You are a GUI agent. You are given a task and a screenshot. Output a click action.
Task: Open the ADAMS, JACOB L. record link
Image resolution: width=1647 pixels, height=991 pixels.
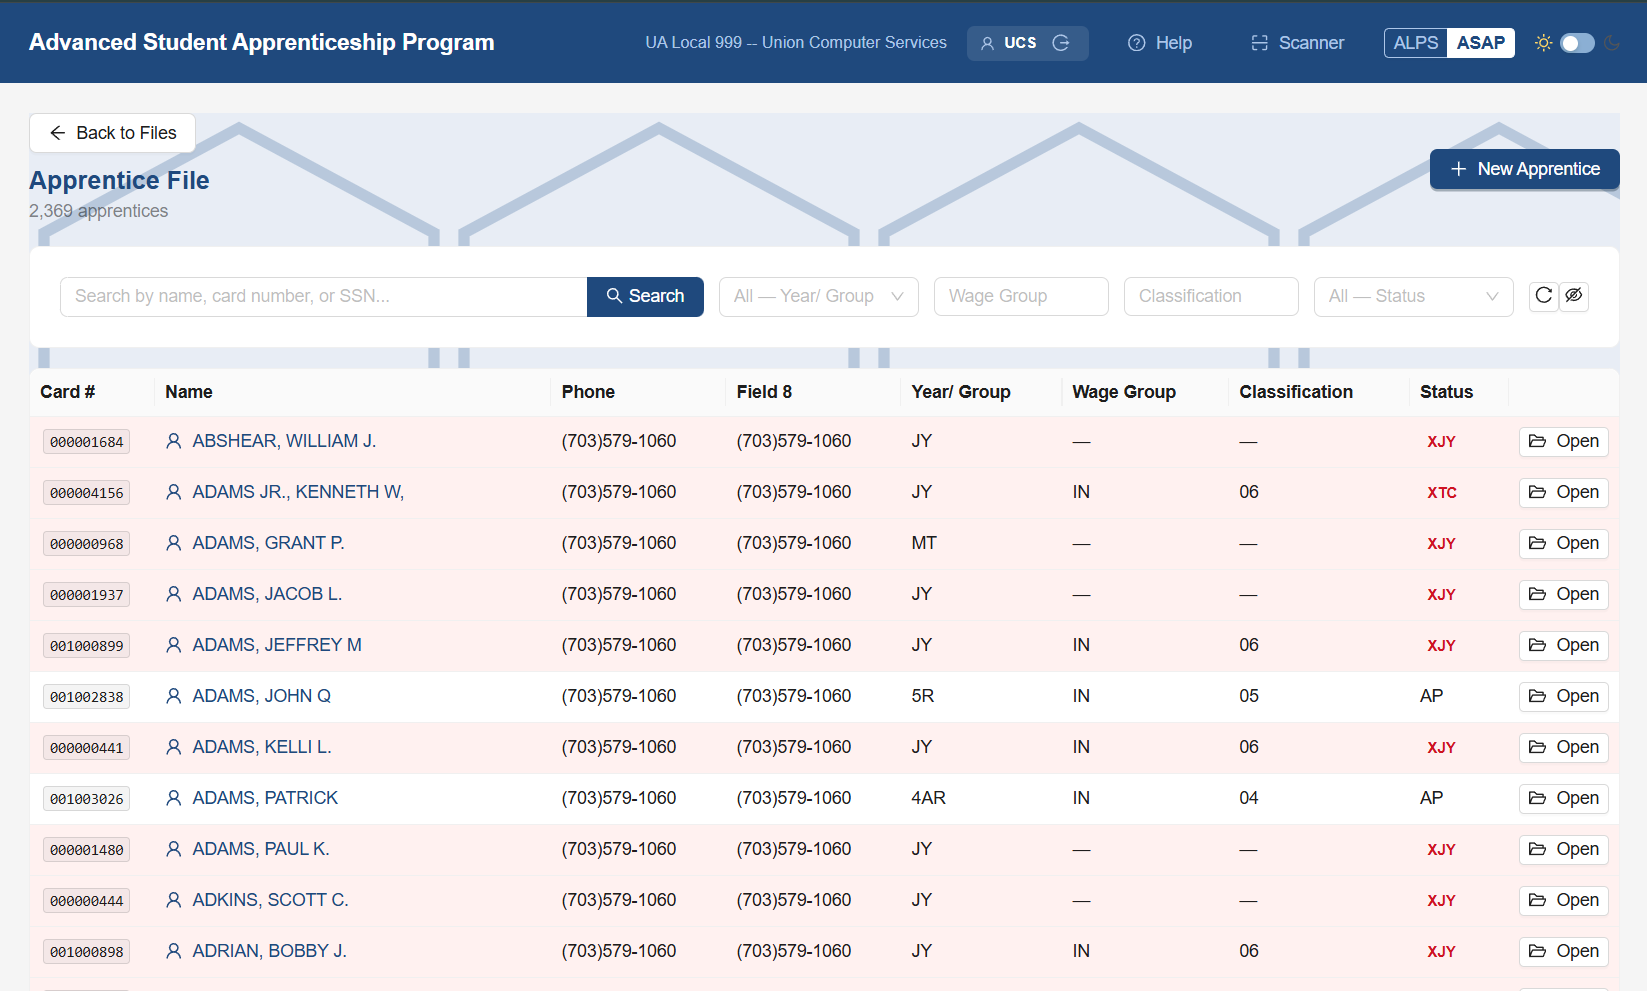(x=267, y=594)
